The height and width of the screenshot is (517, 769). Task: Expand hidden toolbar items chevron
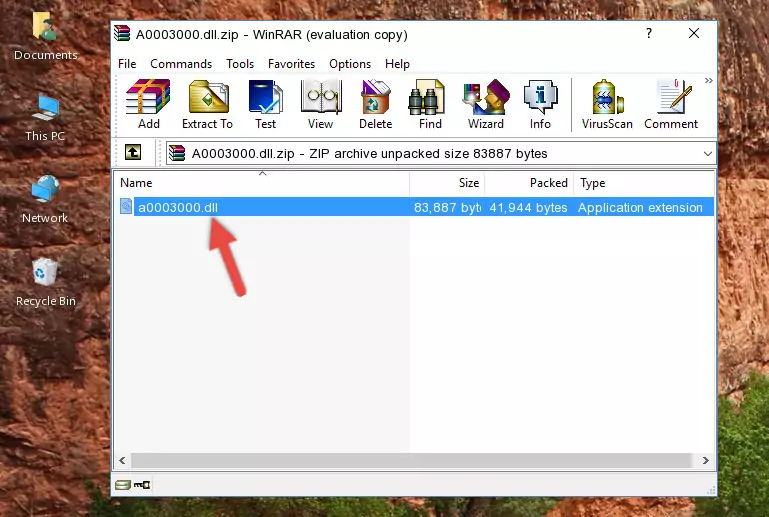(x=709, y=80)
